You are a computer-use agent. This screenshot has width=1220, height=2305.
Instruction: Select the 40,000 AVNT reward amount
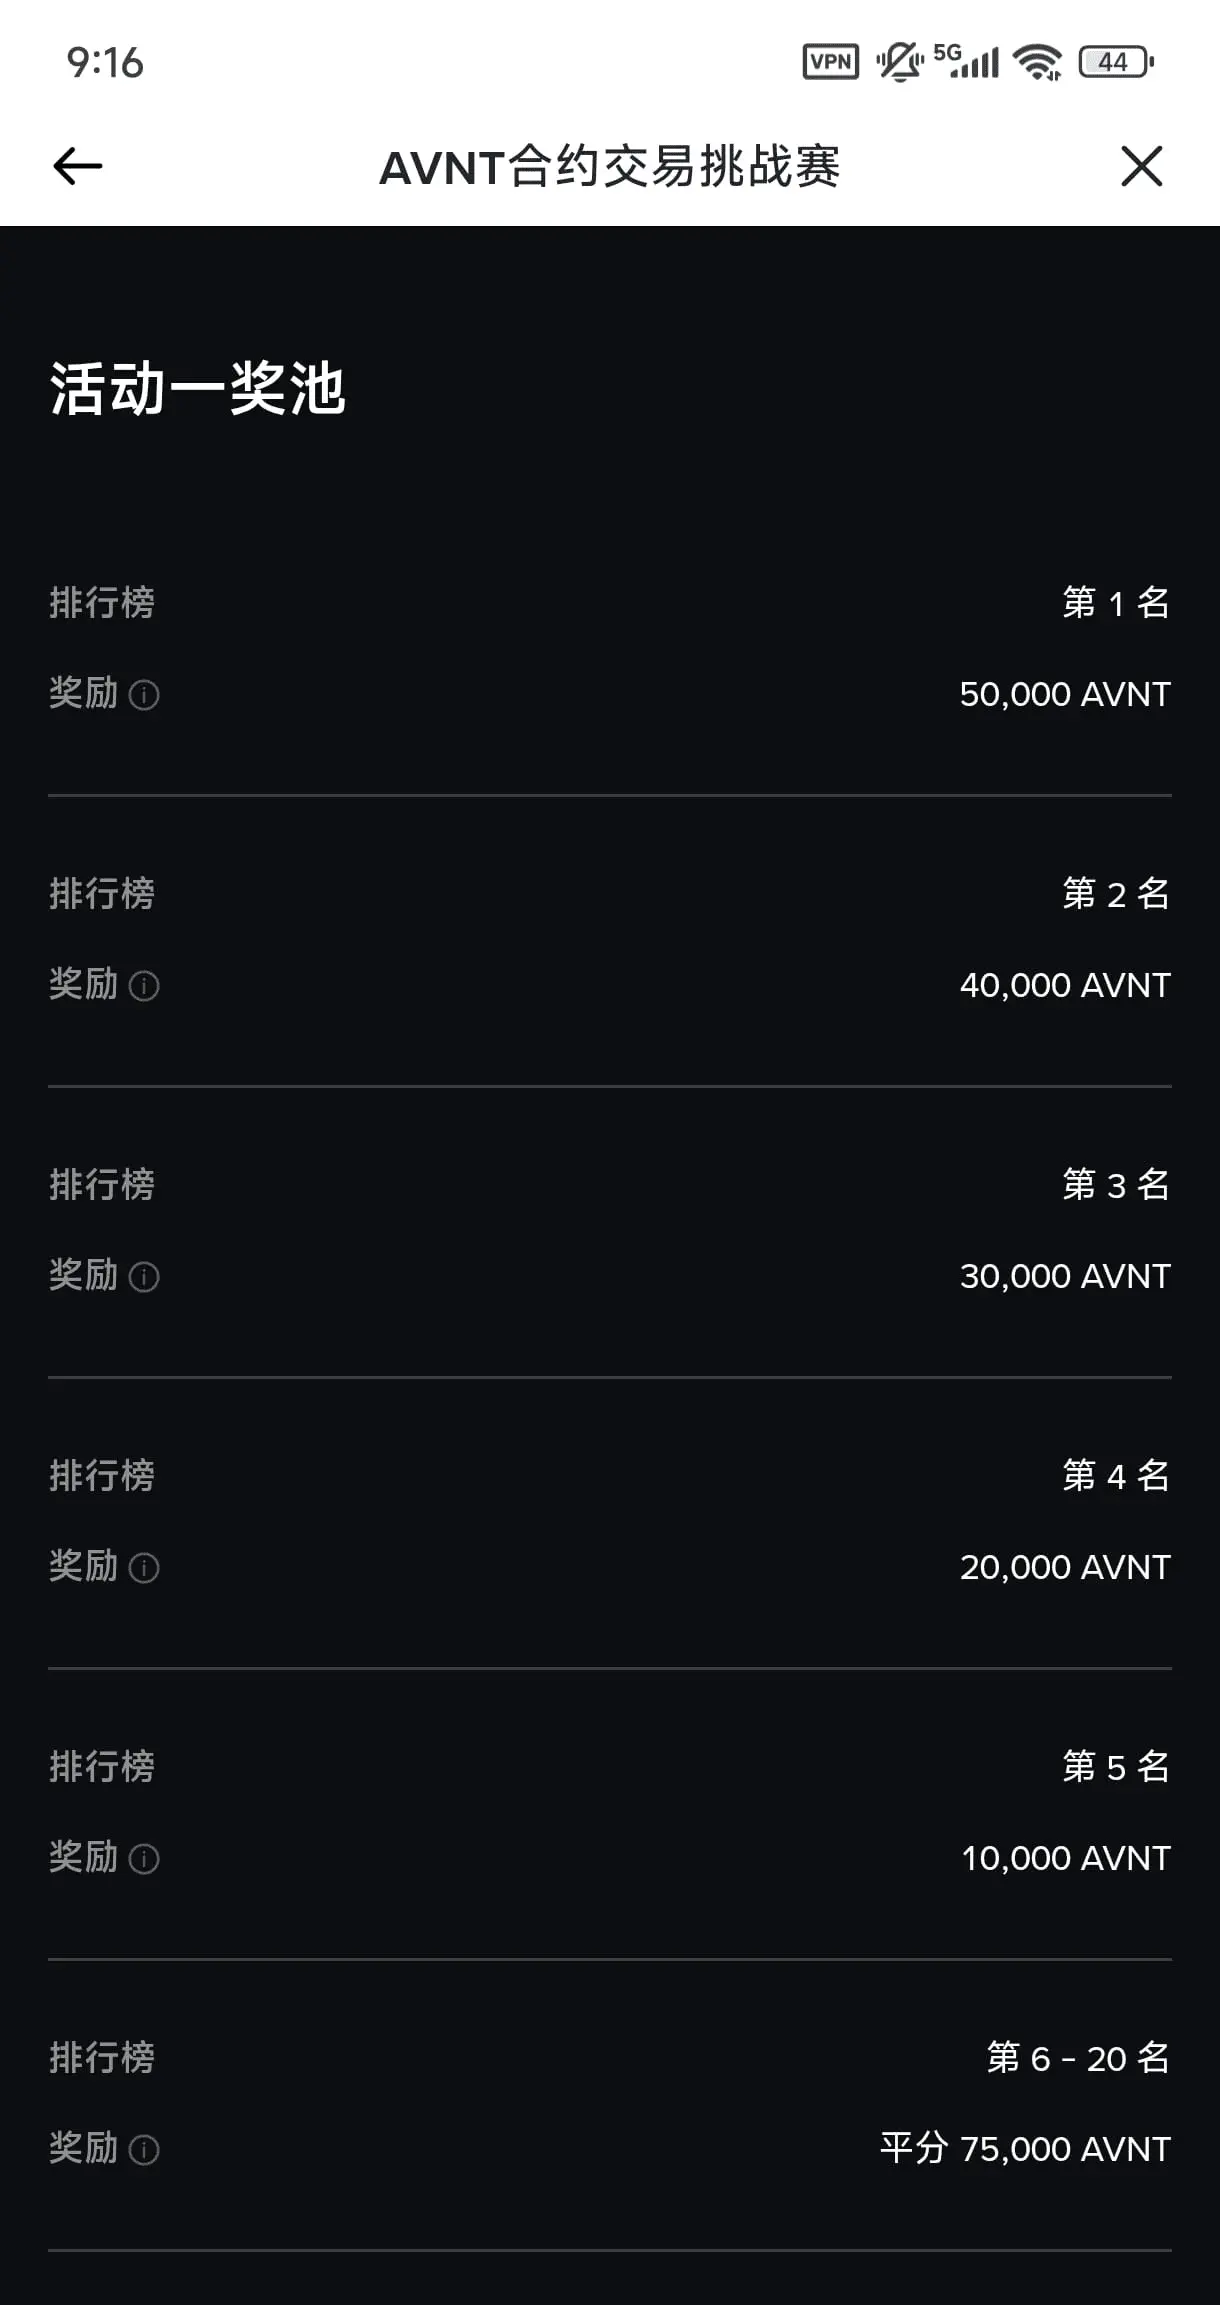pyautogui.click(x=1065, y=985)
